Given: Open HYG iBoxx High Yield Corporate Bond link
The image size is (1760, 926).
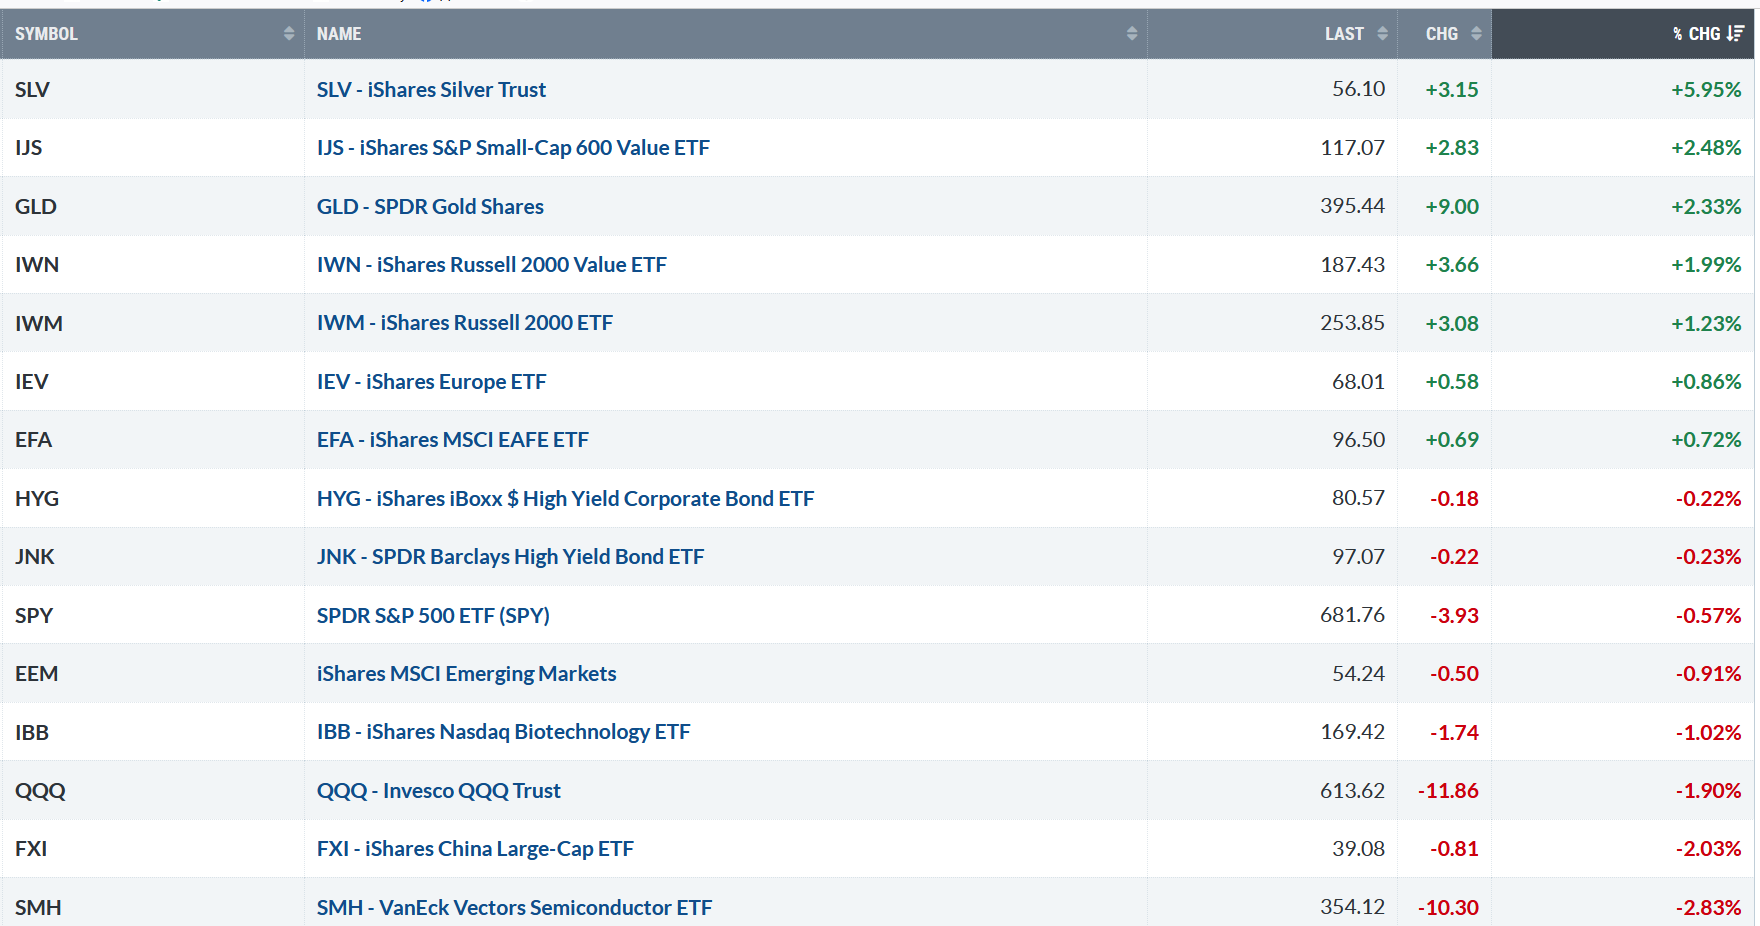Looking at the screenshot, I should (565, 499).
